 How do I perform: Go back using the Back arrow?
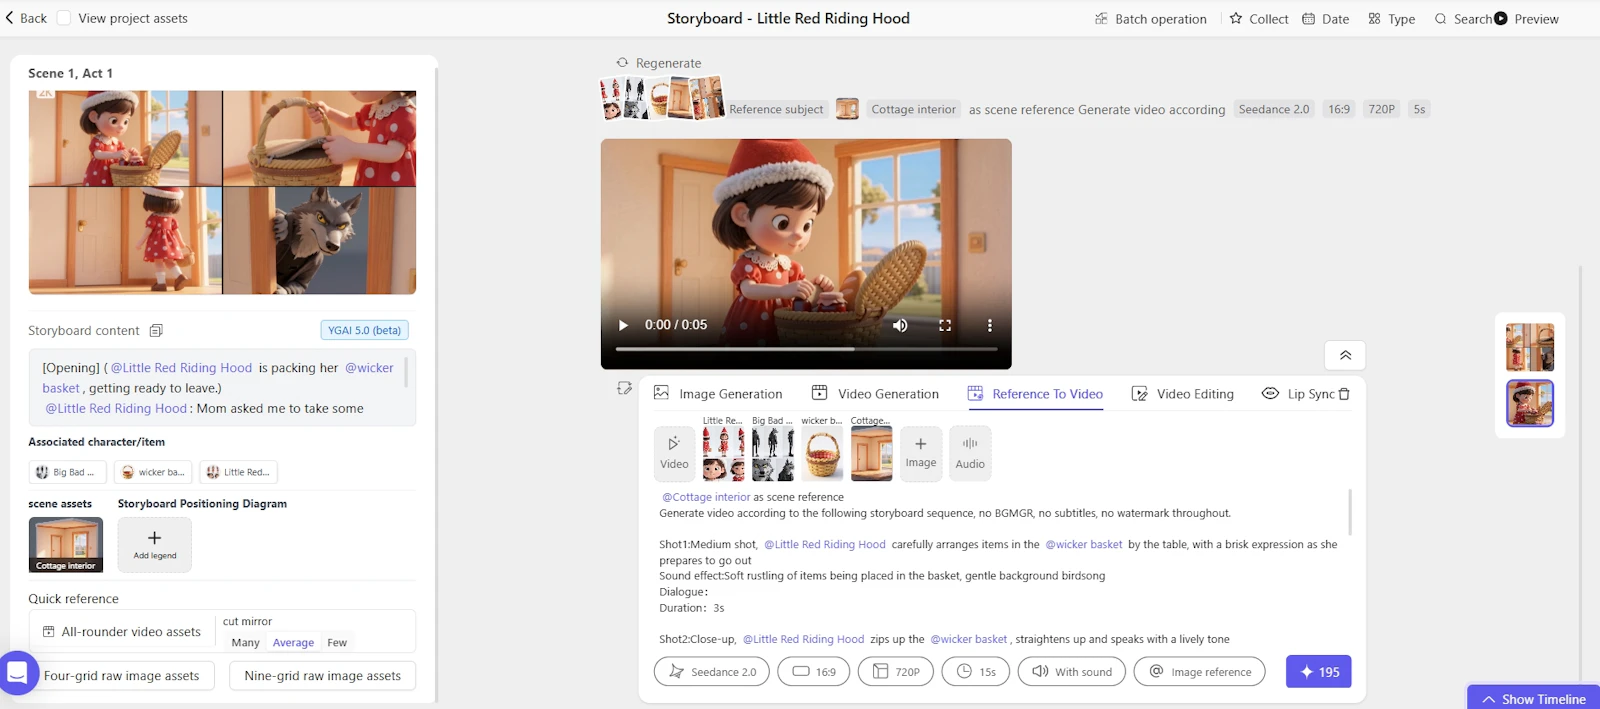click(26, 18)
